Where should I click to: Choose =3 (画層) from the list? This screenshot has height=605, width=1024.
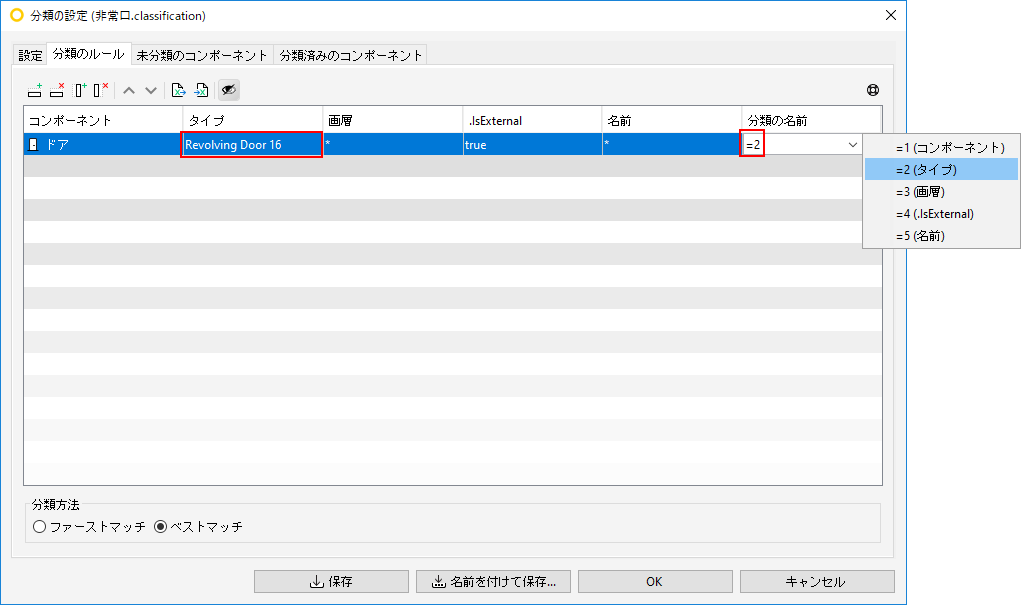pos(941,191)
